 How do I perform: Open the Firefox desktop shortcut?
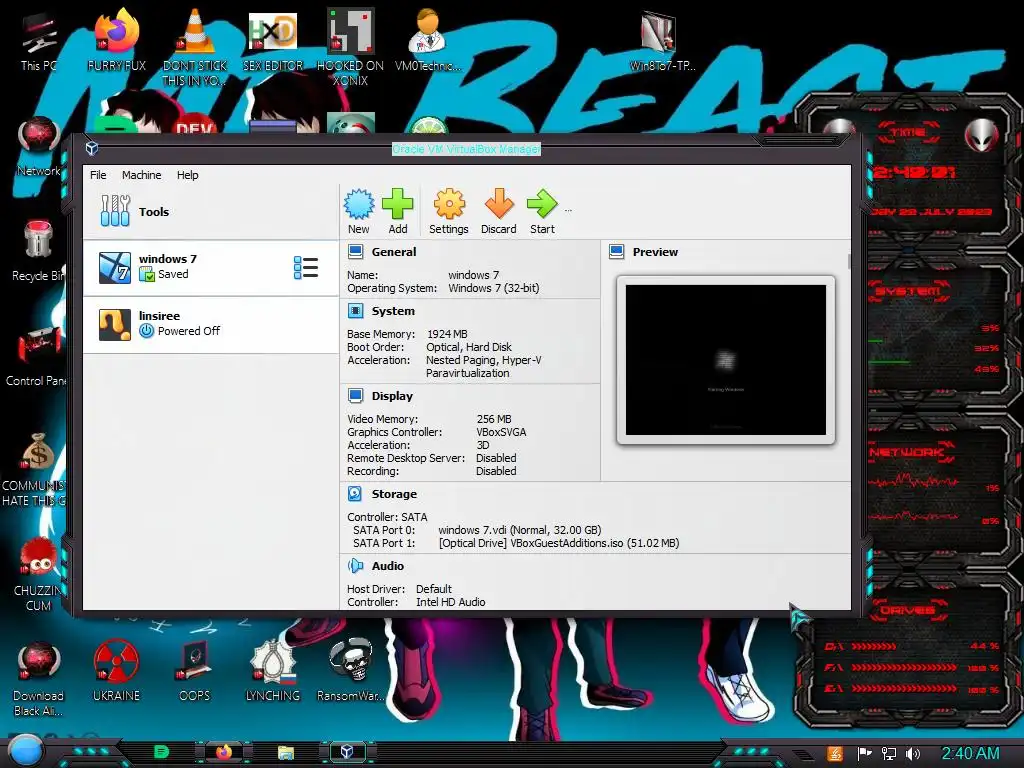(116, 42)
